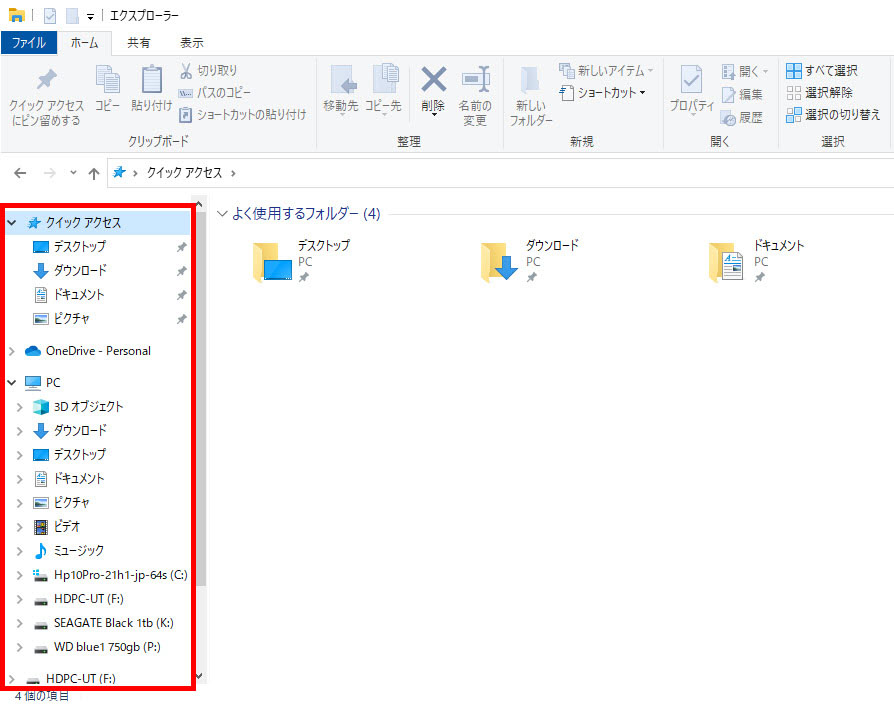Click the 削除 red X icon

point(433,82)
